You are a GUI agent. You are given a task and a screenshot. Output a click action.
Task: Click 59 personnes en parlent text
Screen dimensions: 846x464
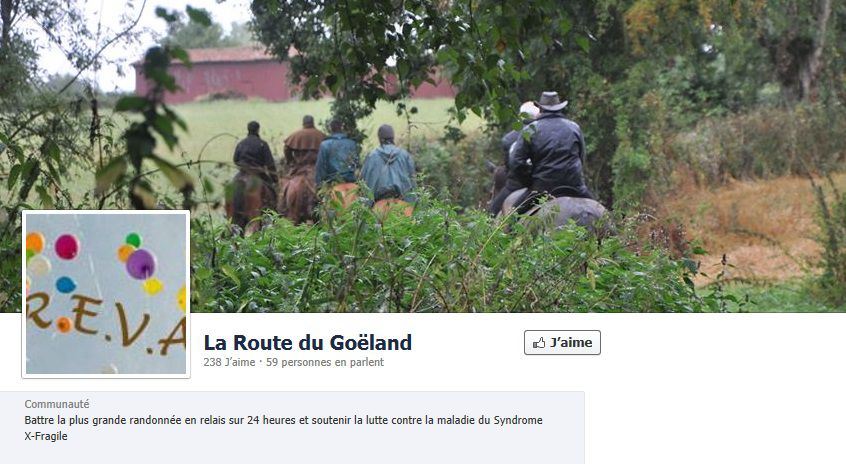point(325,363)
